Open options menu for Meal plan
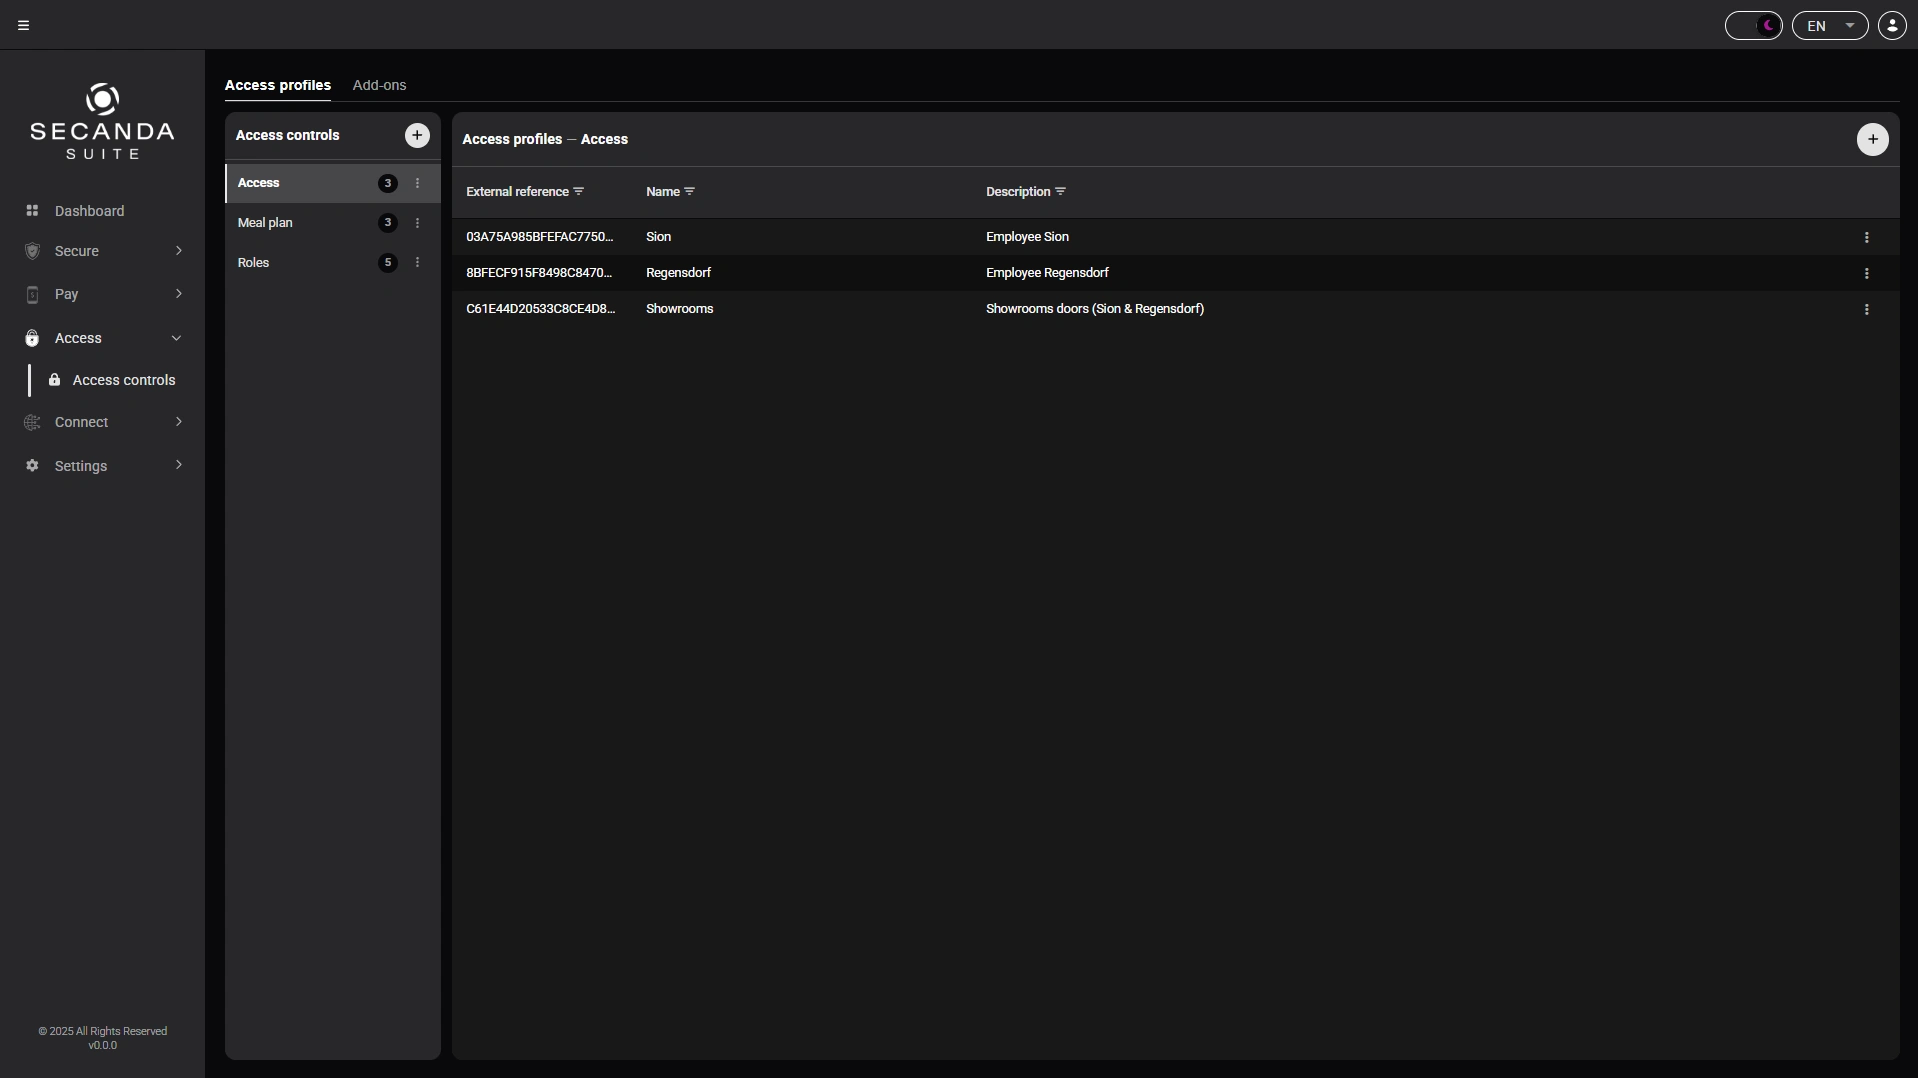The image size is (1918, 1078). (417, 223)
